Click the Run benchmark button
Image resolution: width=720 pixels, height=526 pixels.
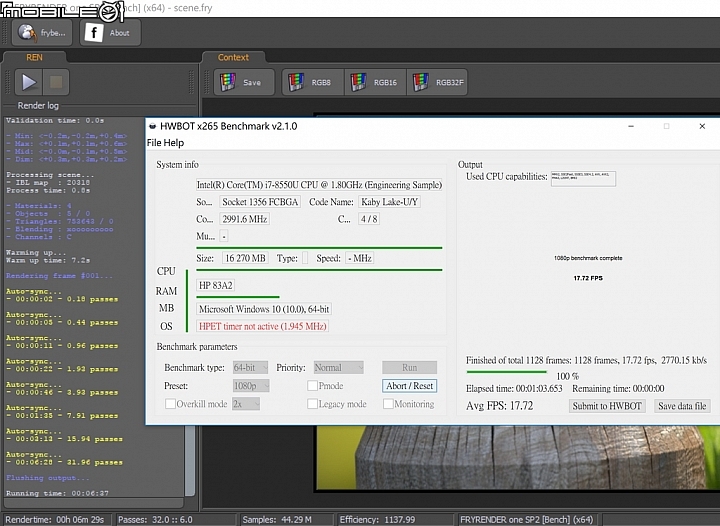pos(410,368)
